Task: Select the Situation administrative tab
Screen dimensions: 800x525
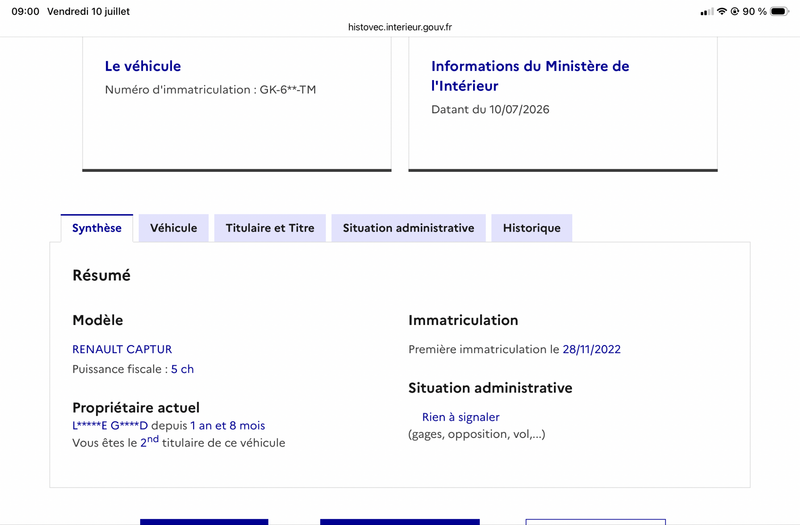Action: (408, 228)
